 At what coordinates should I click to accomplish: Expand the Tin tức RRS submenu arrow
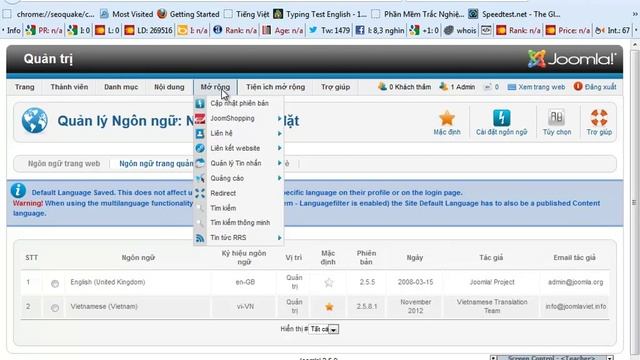coord(280,238)
